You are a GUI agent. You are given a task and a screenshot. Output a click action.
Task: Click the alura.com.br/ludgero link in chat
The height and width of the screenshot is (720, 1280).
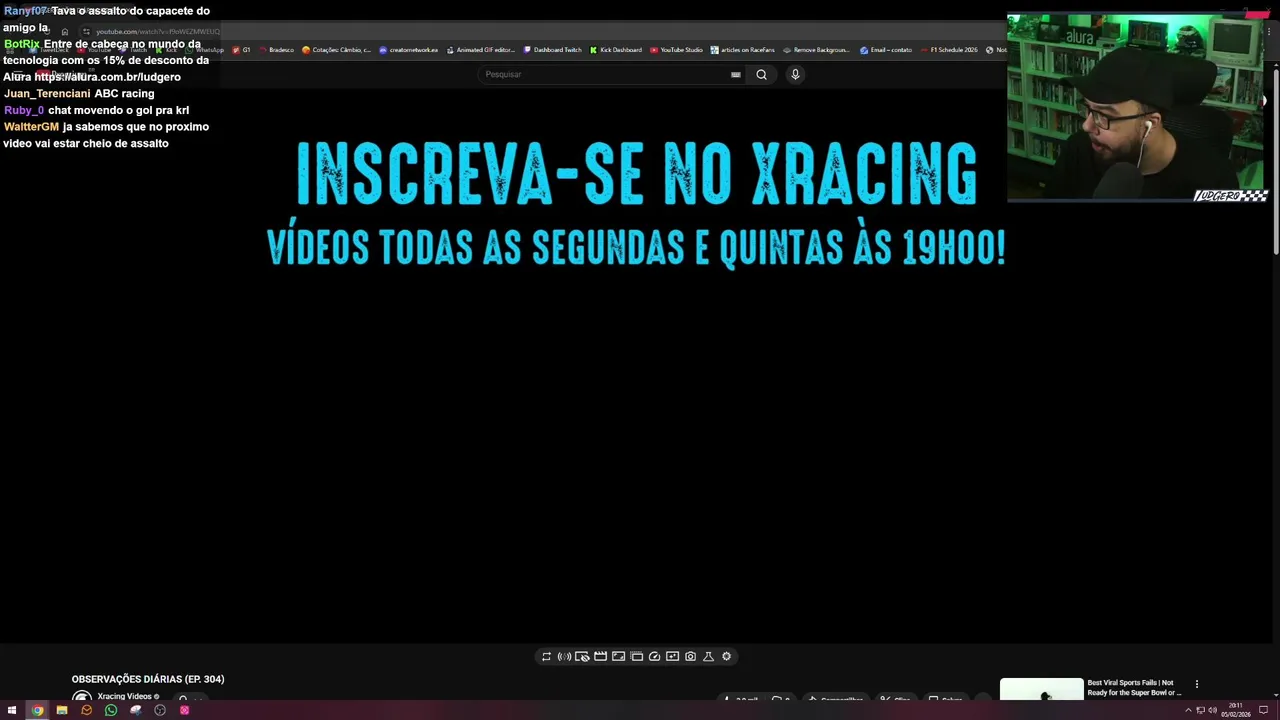click(107, 77)
